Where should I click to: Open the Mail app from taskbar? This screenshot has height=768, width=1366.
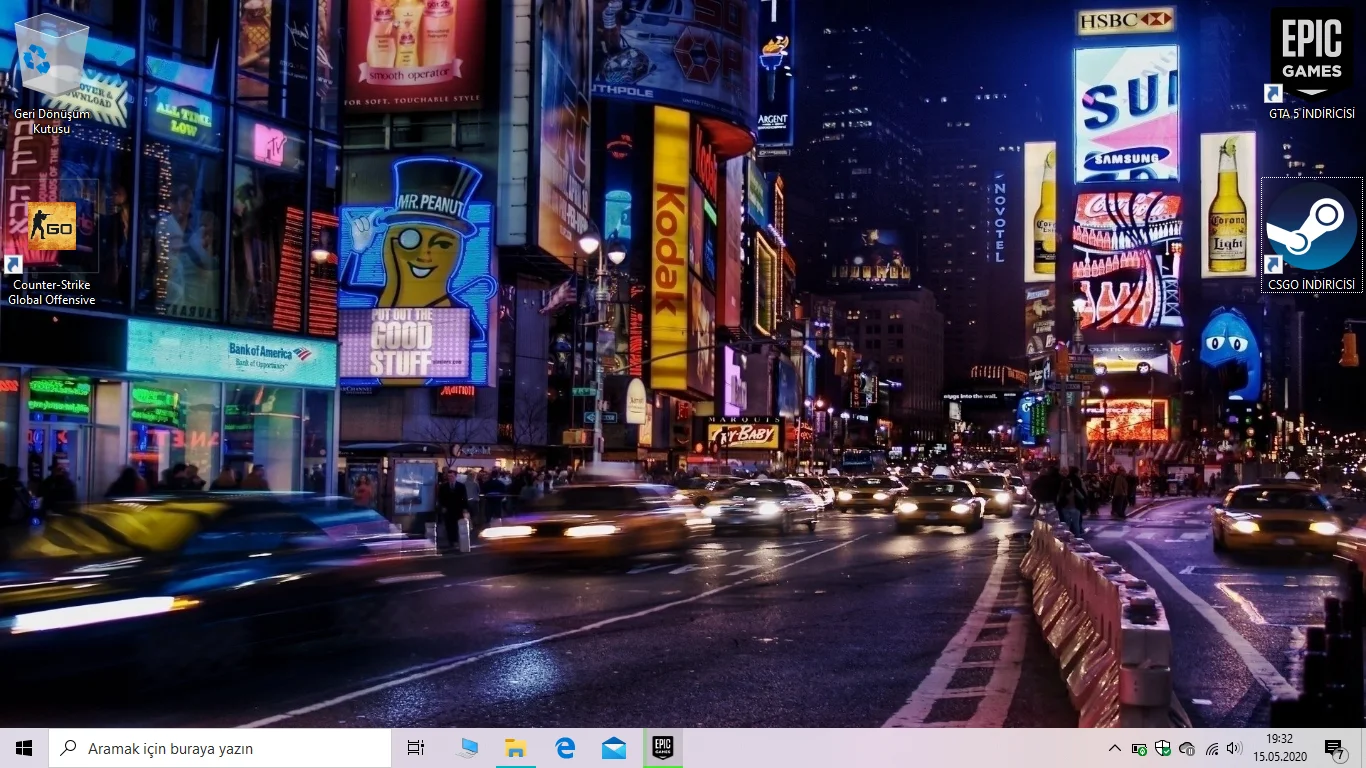[x=614, y=748]
